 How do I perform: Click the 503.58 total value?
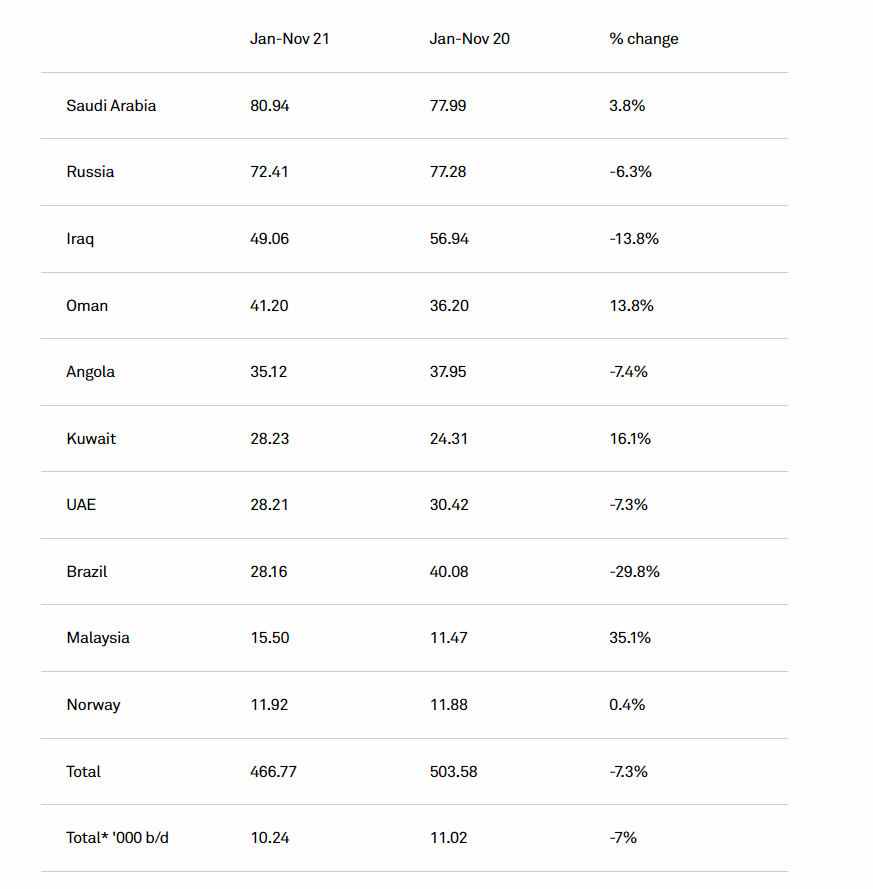[453, 771]
